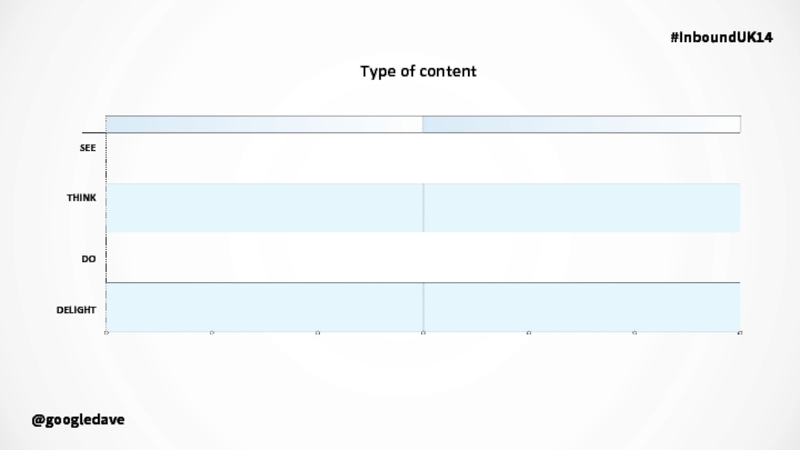Click the "Type of content" chart title
This screenshot has height=450, width=800.
[418, 71]
